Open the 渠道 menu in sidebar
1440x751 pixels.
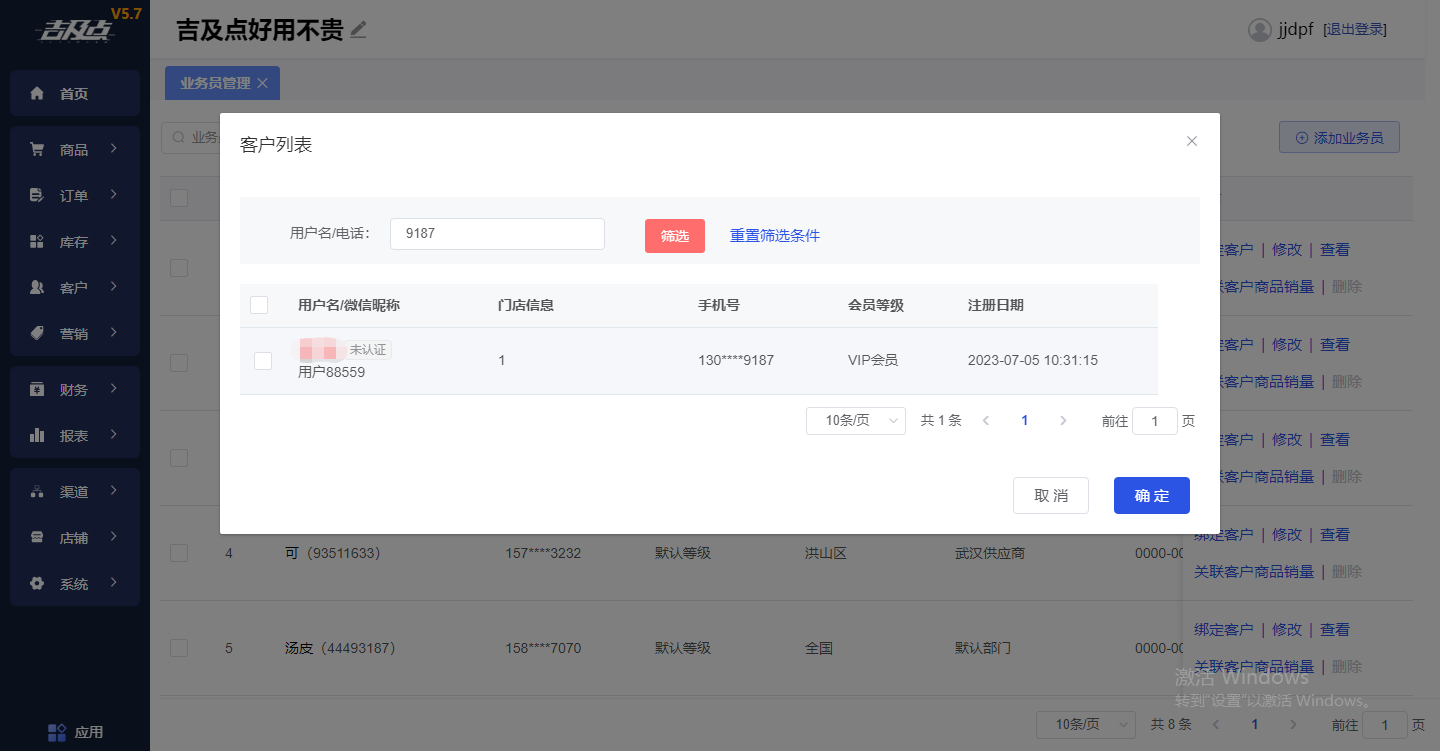point(75,491)
